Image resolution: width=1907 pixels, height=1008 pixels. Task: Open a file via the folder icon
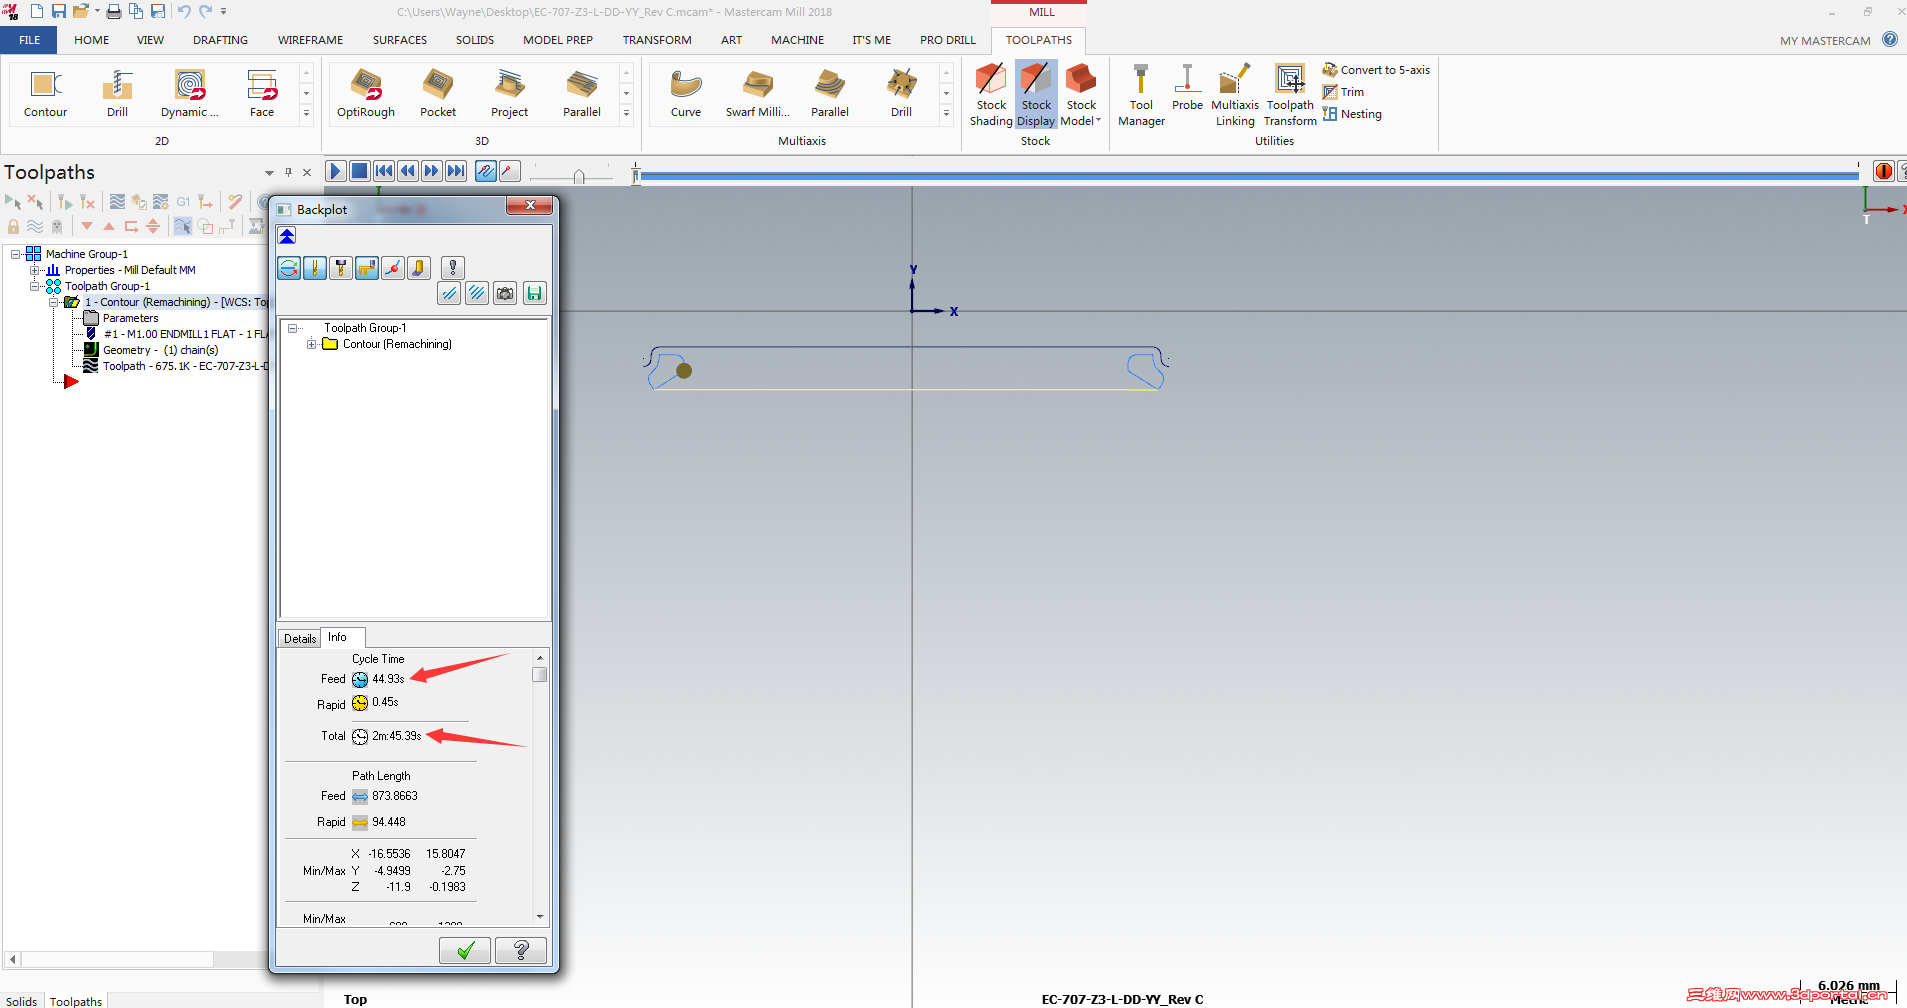tap(80, 11)
